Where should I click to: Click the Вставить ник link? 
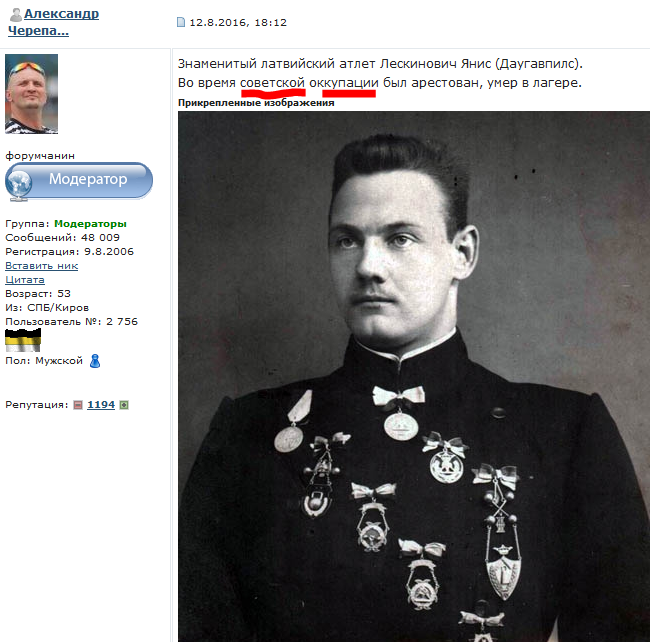(41, 266)
